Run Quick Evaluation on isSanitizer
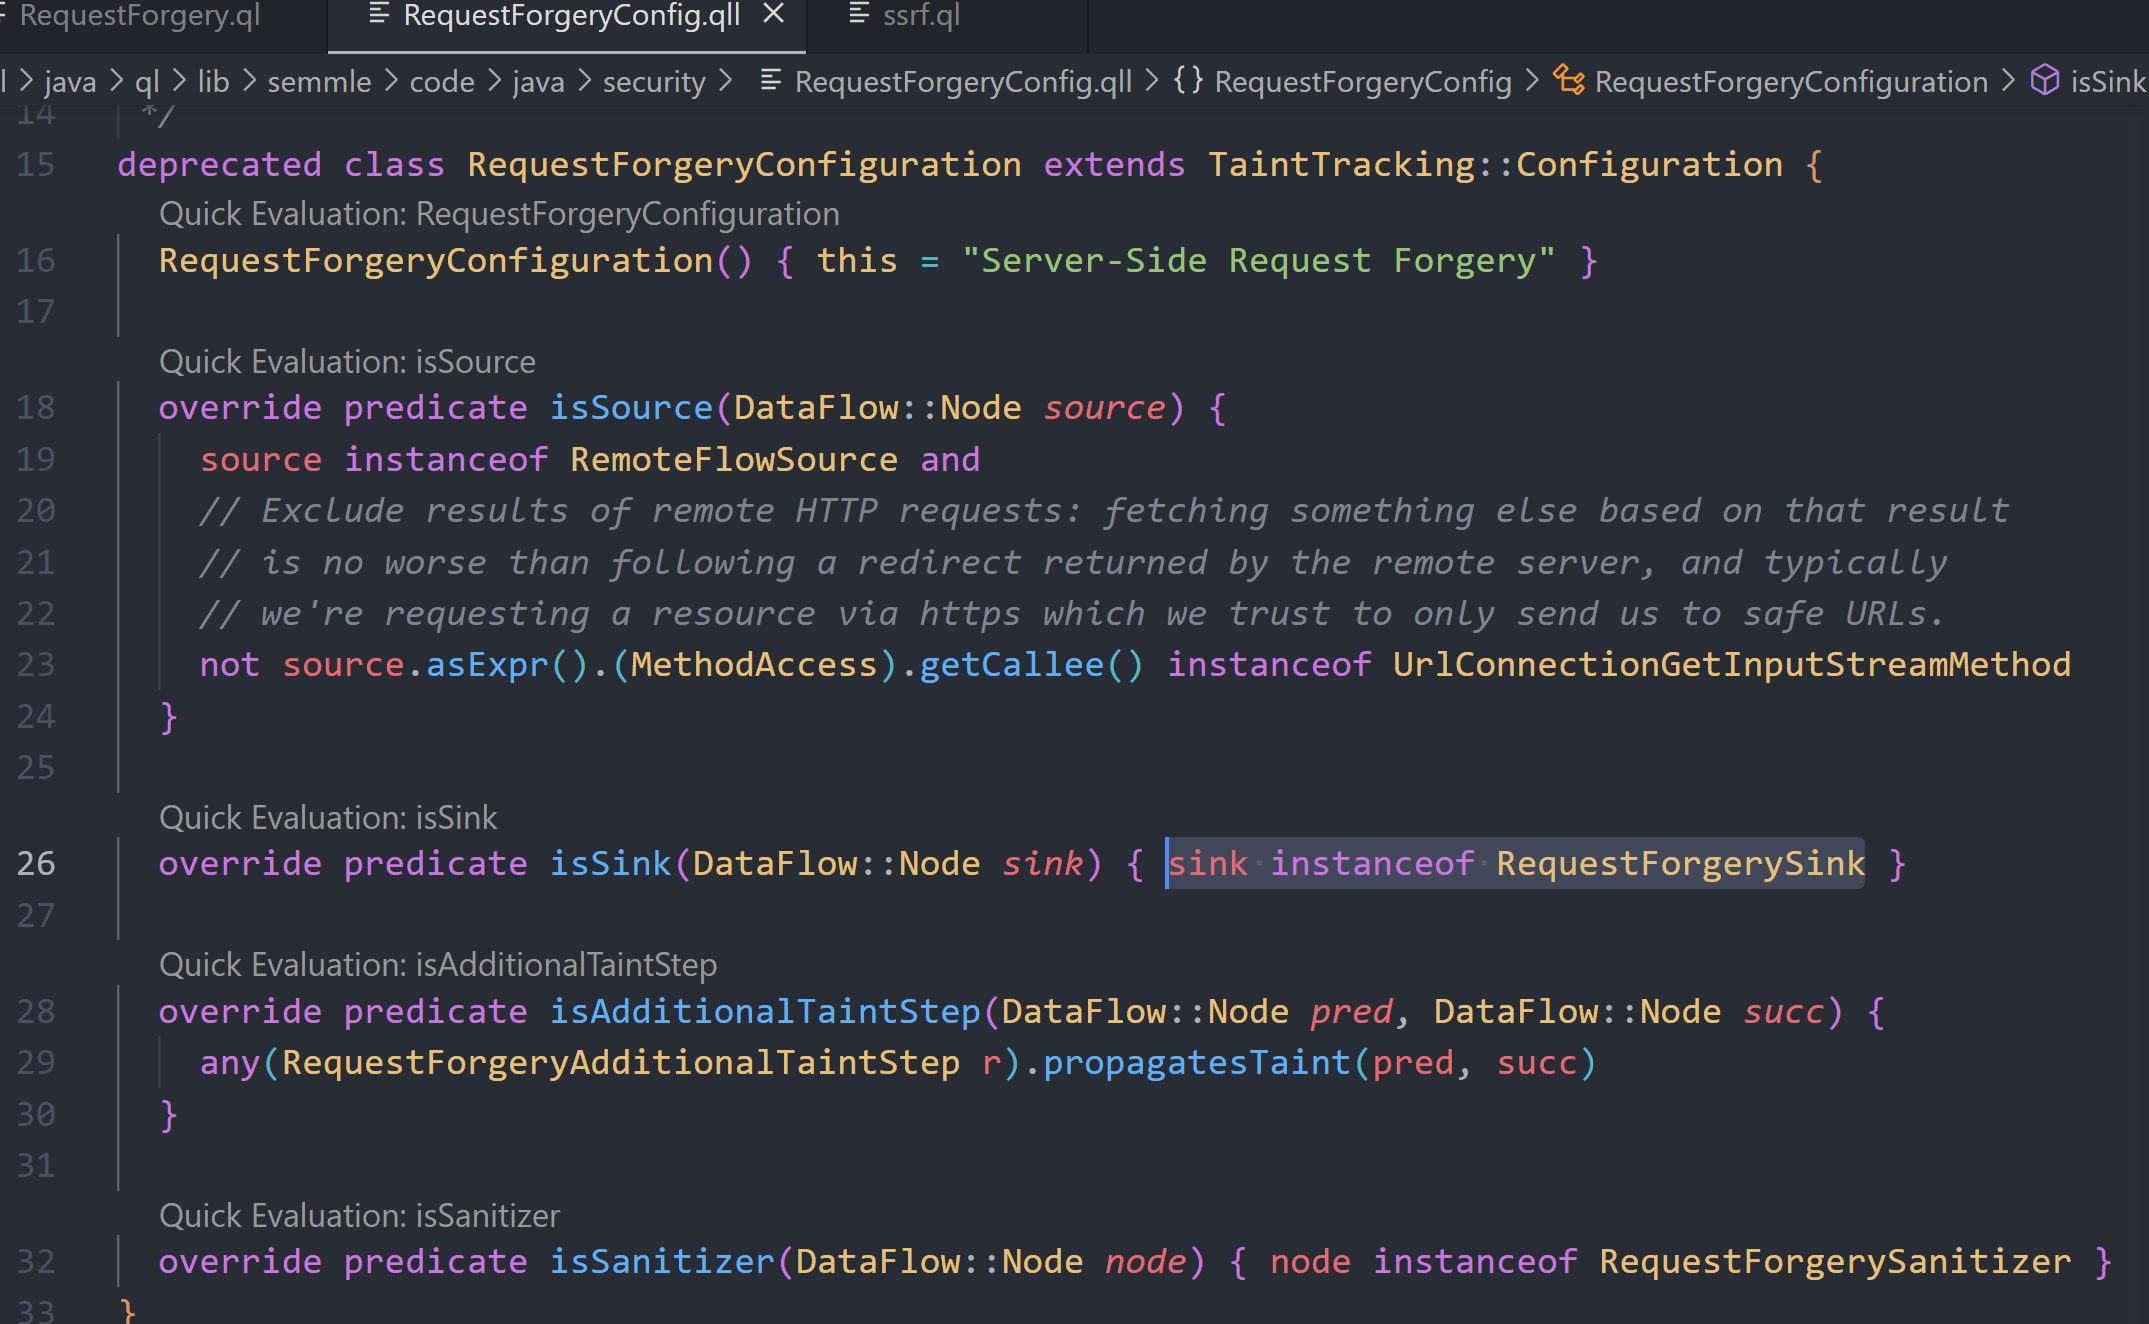This screenshot has height=1324, width=2149. (359, 1215)
